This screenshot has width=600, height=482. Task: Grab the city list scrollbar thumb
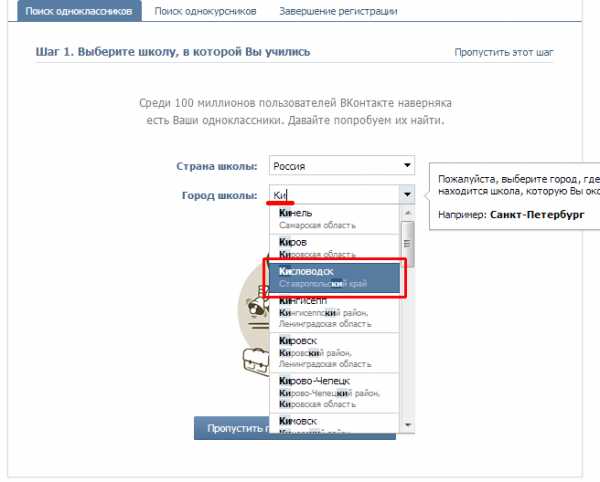408,244
